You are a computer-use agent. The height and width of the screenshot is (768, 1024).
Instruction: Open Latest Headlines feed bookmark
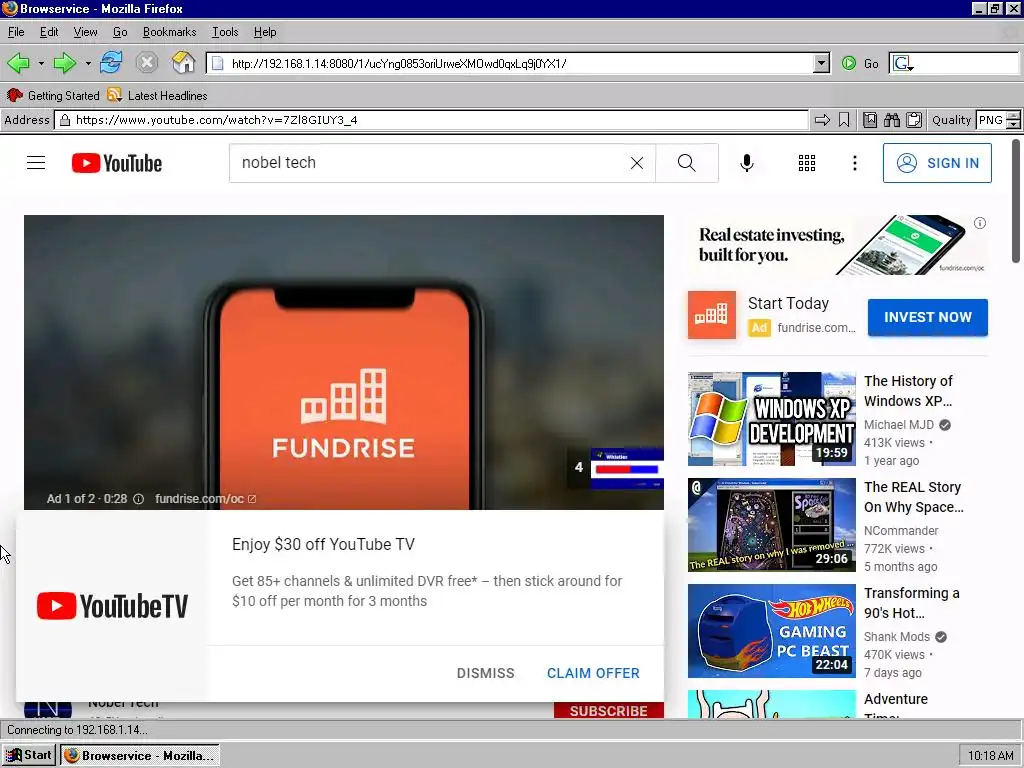tap(157, 95)
